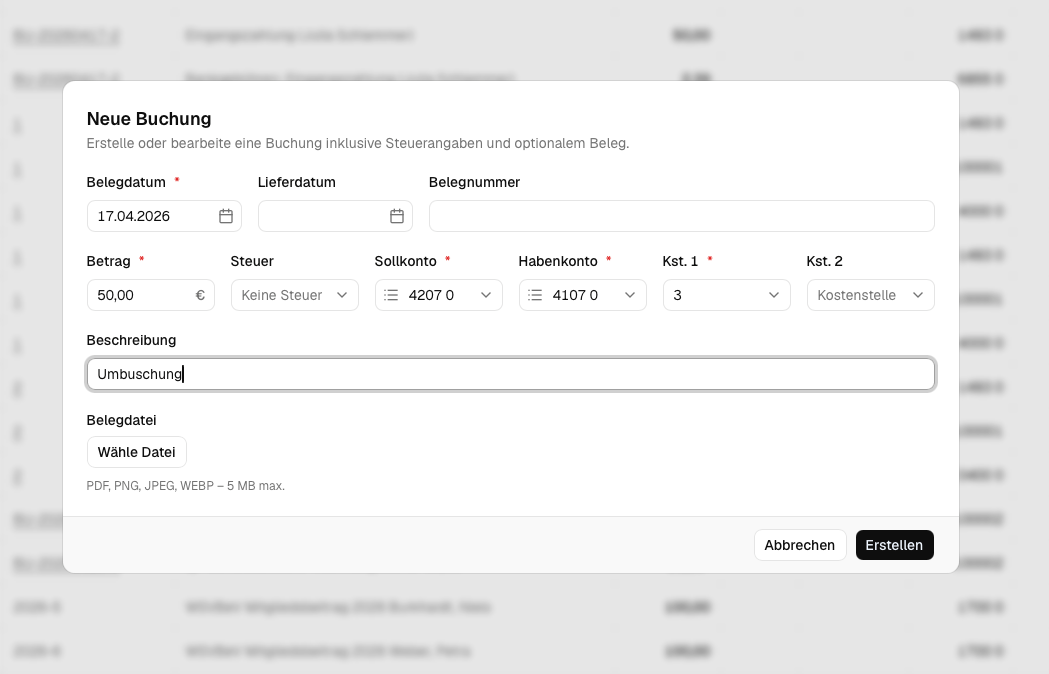Edit the Betrag amount field
Screen dimensions: 1049x674
(140, 295)
